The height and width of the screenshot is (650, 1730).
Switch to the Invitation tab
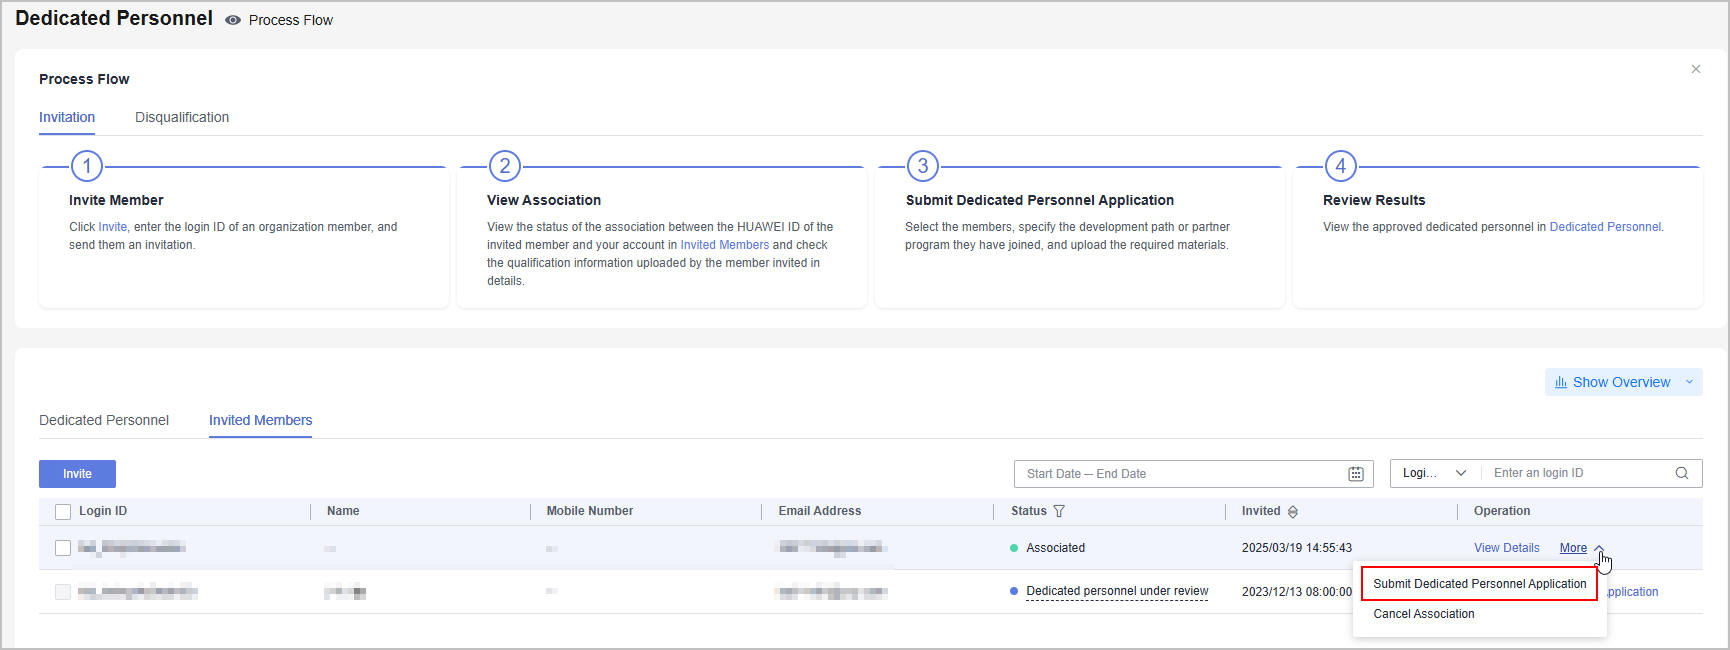click(x=67, y=117)
